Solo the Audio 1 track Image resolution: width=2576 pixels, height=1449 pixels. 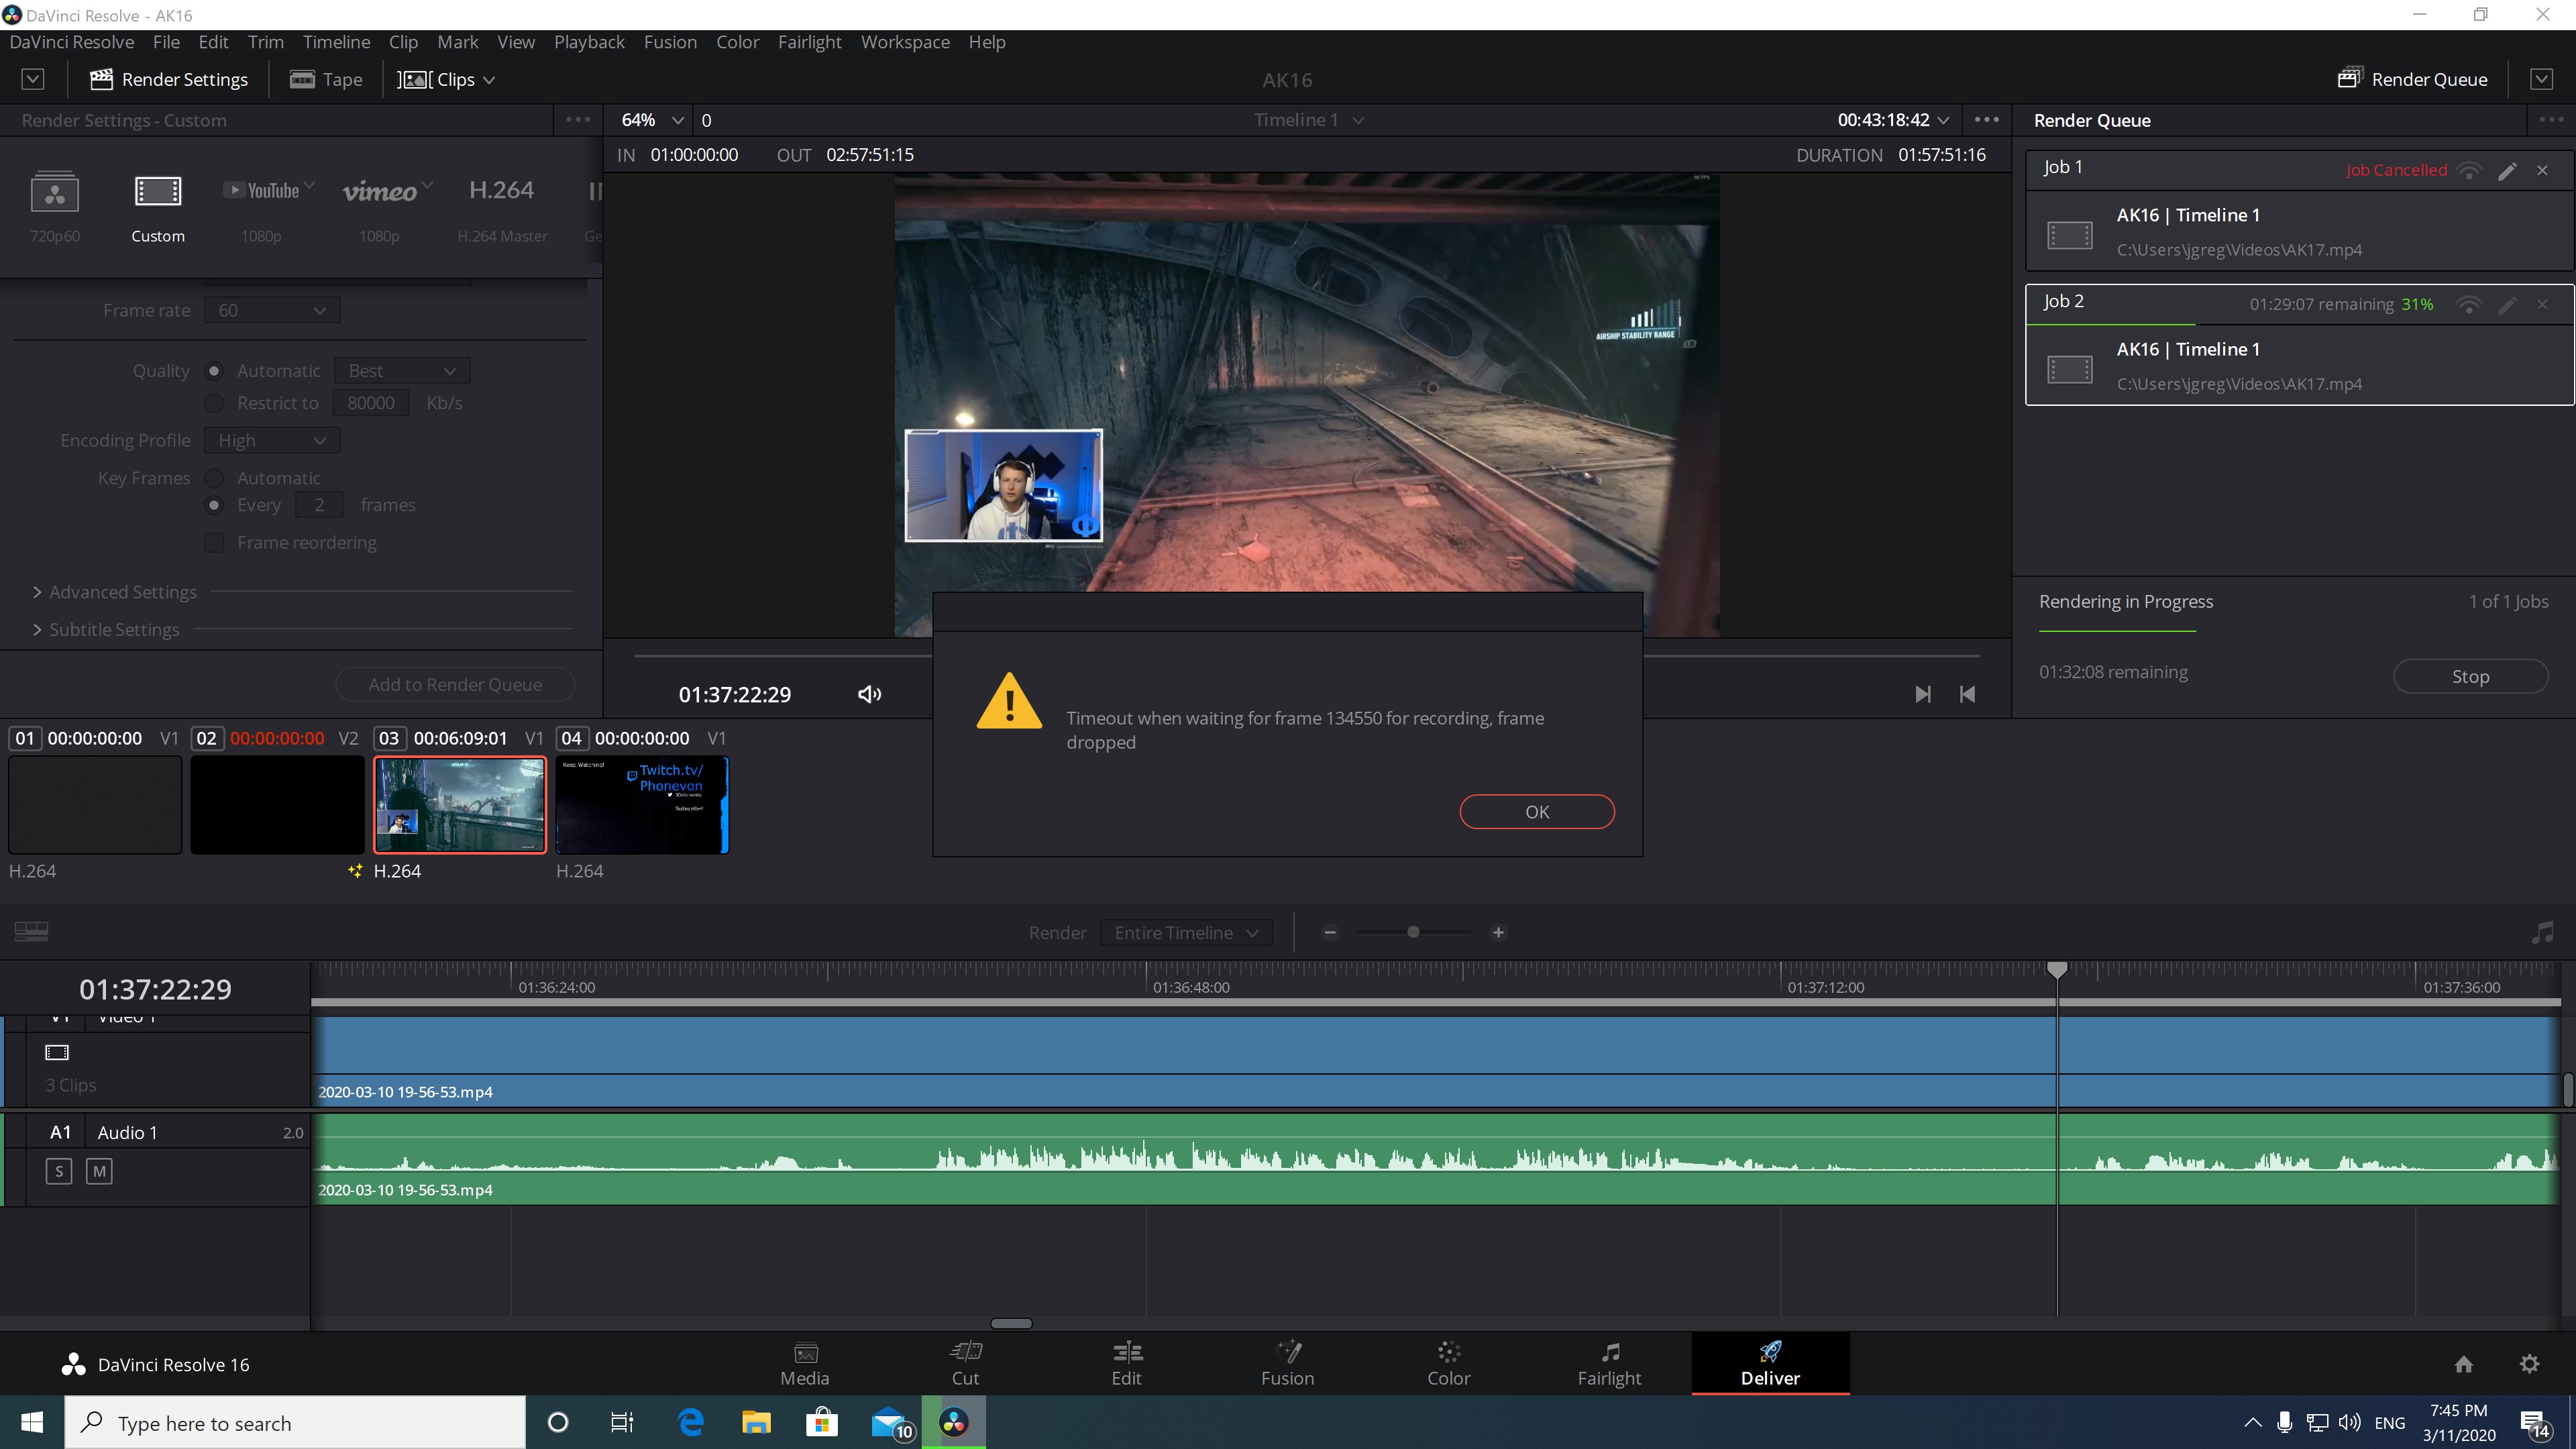59,1171
